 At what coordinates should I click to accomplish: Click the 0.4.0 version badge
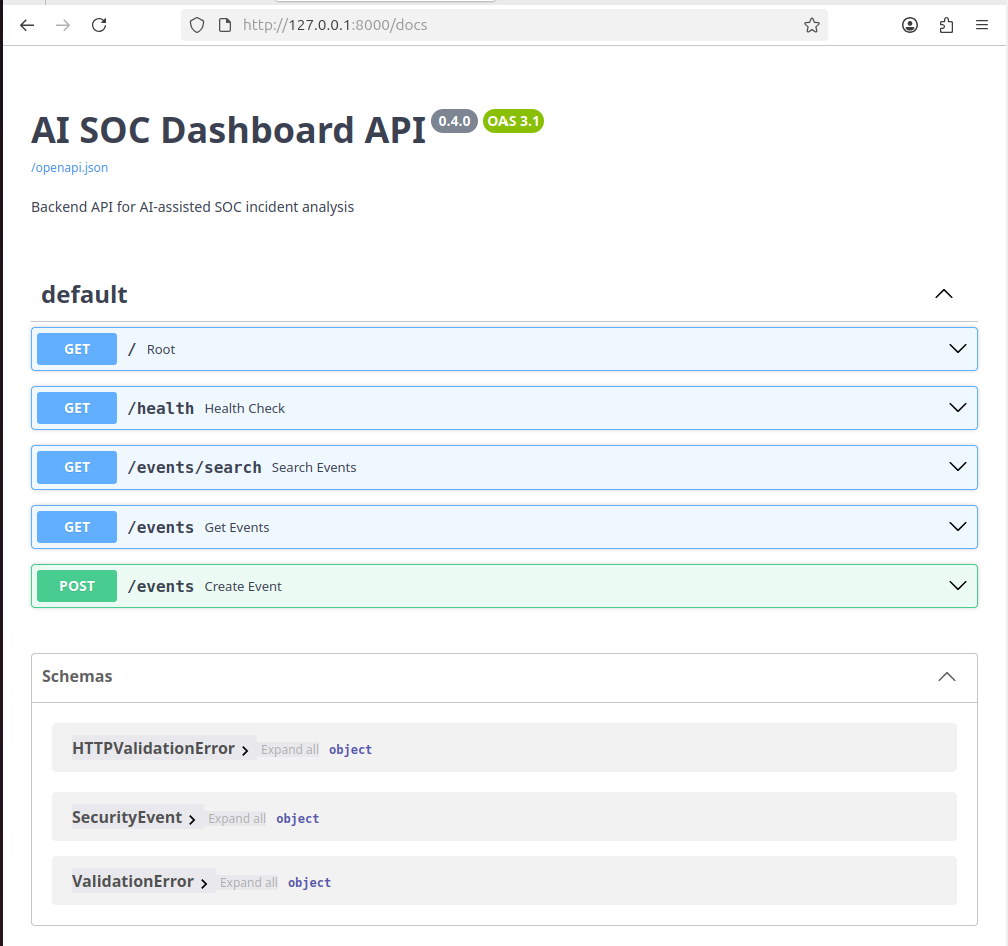point(454,121)
